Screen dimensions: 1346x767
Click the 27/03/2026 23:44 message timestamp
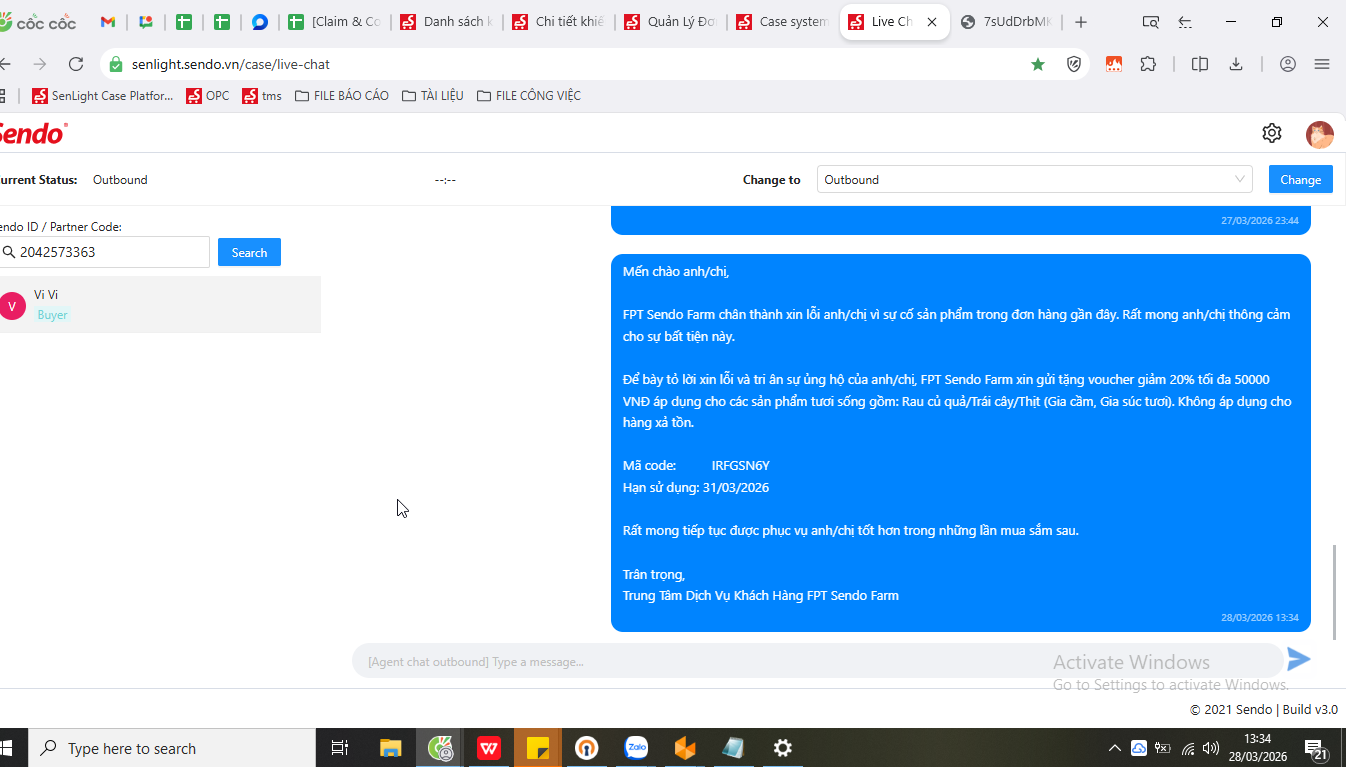[1260, 220]
